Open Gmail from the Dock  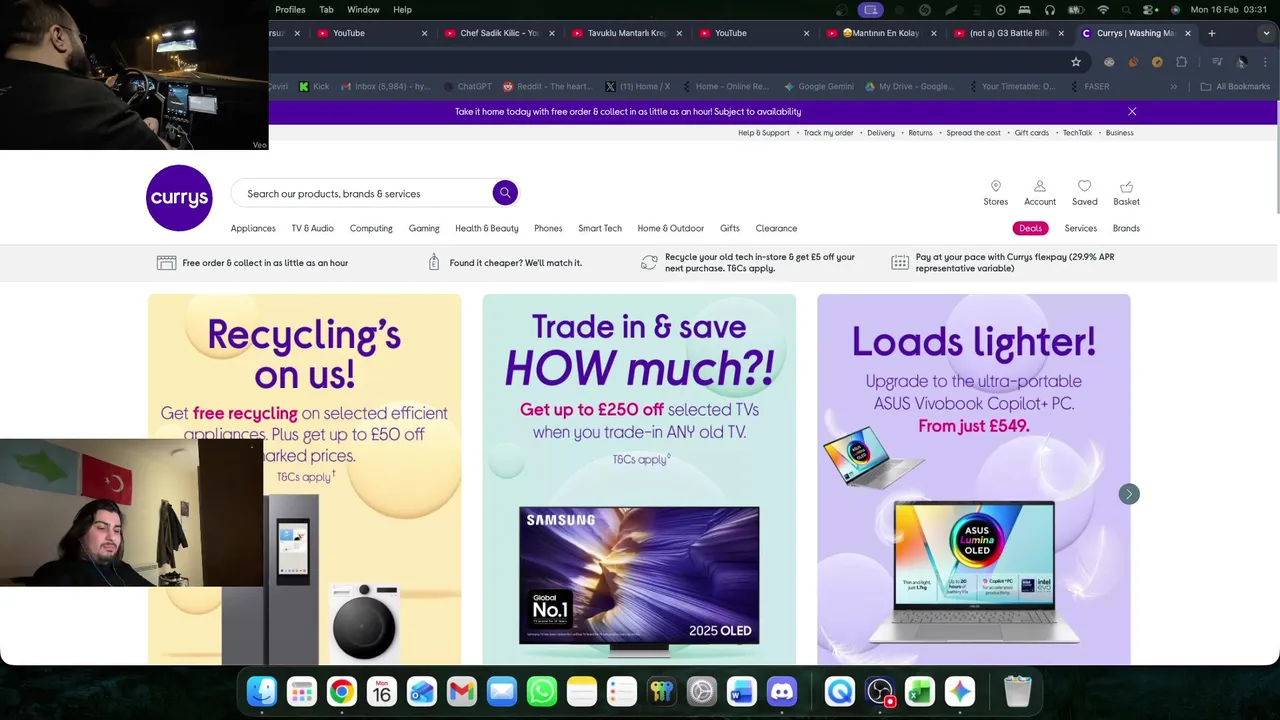click(x=462, y=691)
